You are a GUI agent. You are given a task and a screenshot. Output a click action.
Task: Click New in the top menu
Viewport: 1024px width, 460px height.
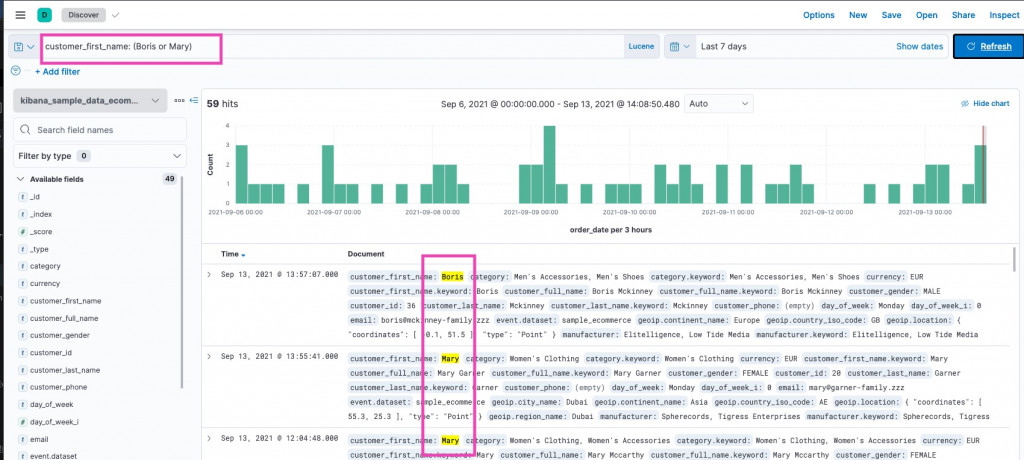(x=858, y=15)
